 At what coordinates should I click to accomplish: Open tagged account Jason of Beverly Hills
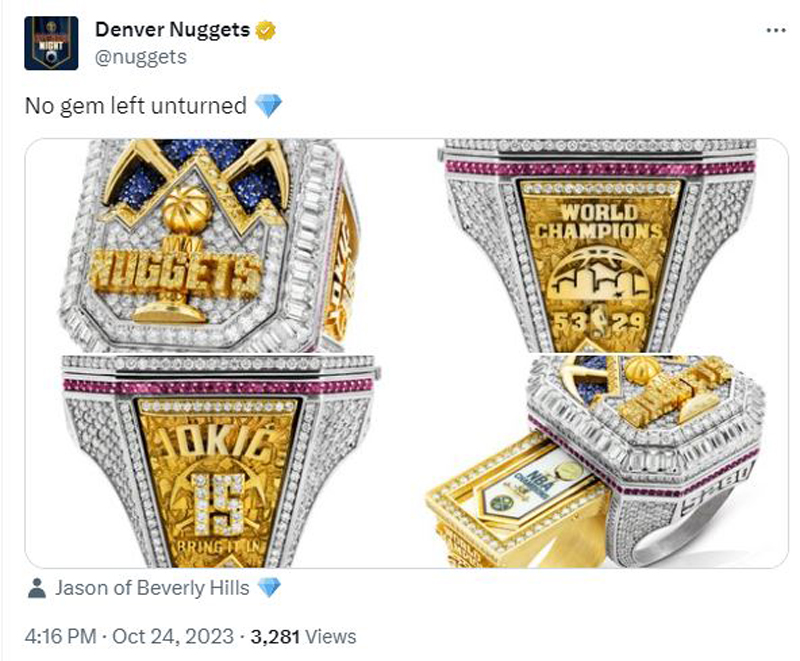[152, 588]
